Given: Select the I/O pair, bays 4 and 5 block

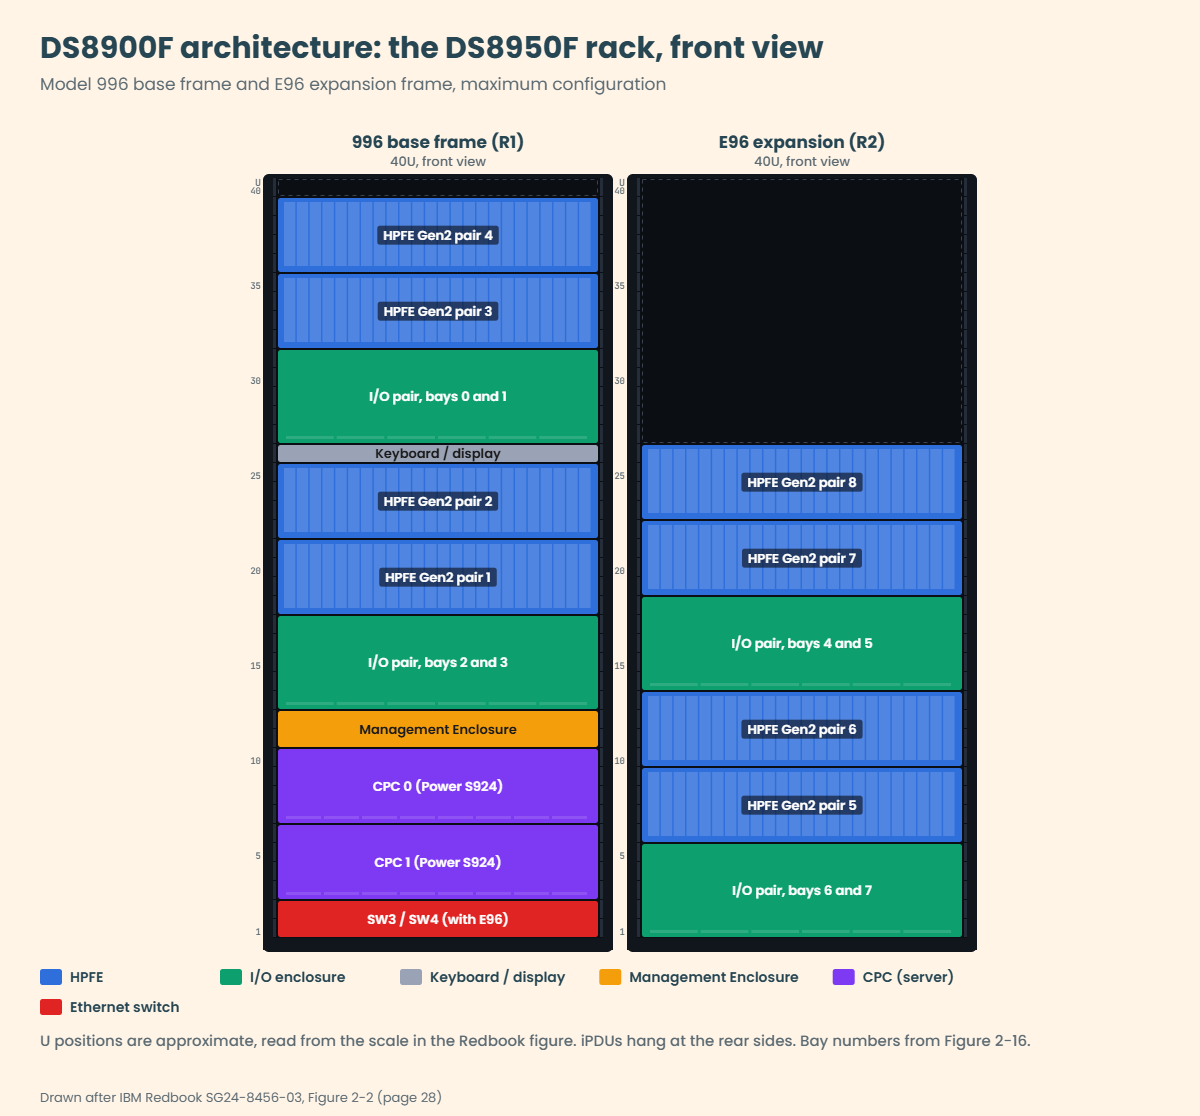Looking at the screenshot, I should click(x=802, y=643).
